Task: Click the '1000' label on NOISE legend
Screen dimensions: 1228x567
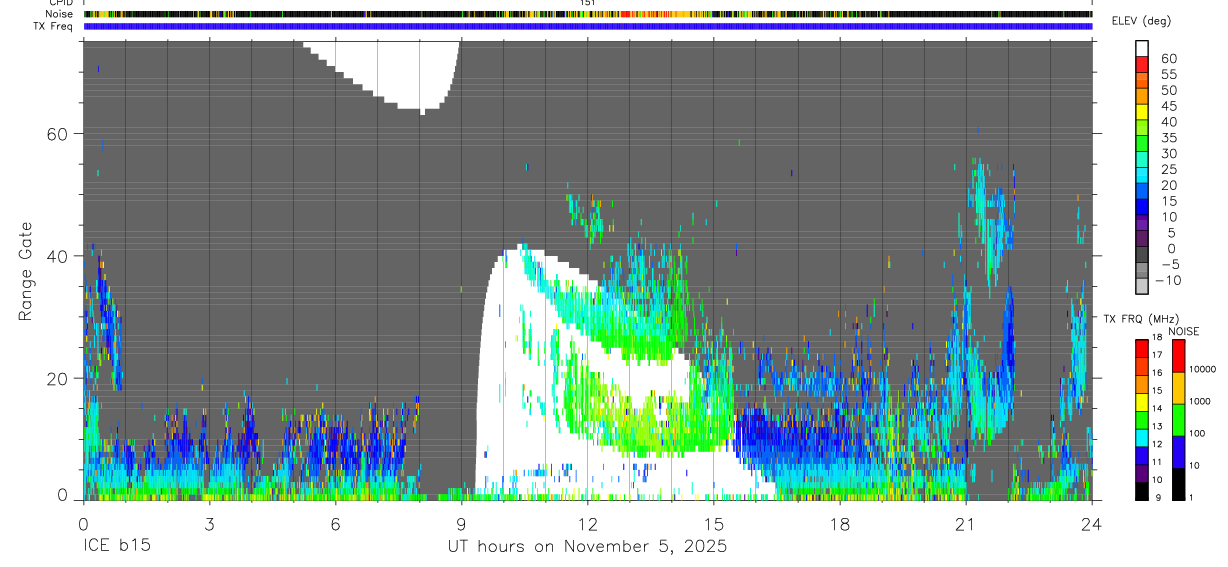Action: point(1198,401)
